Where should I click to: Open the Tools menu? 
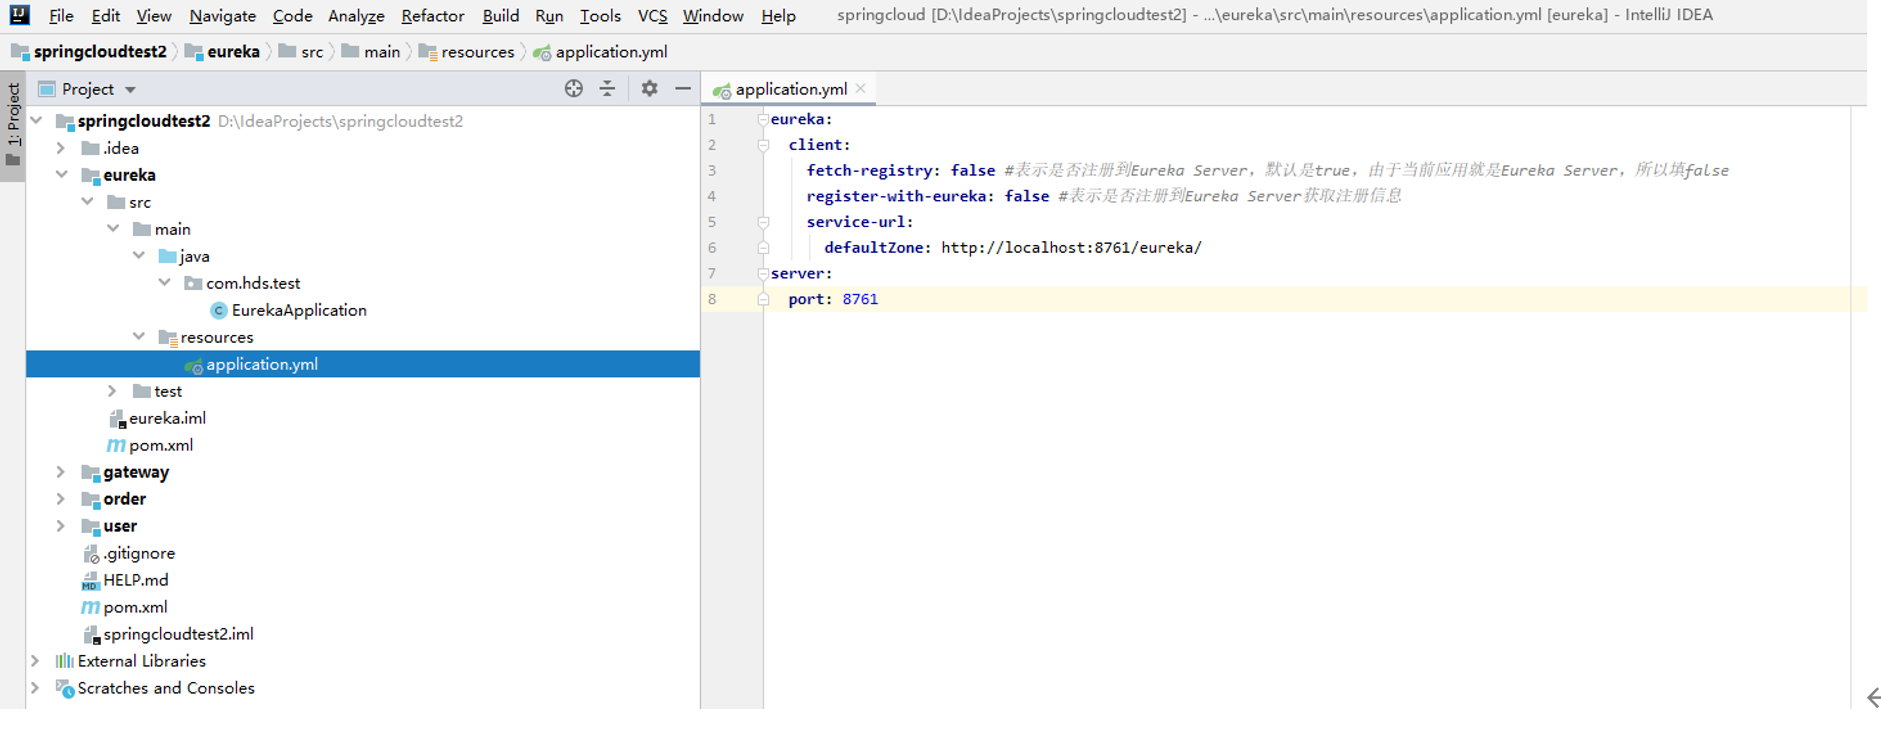coord(600,16)
